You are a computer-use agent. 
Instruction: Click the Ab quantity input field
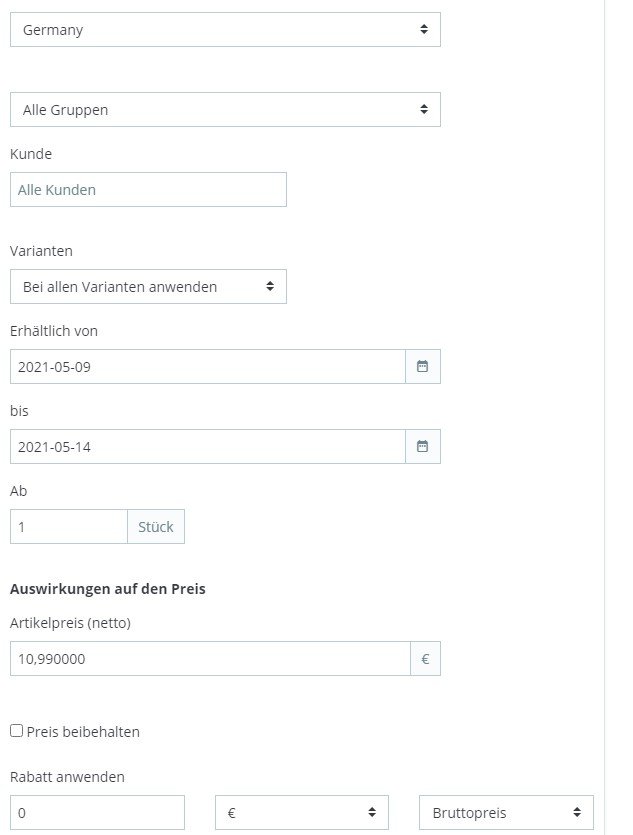(68, 527)
